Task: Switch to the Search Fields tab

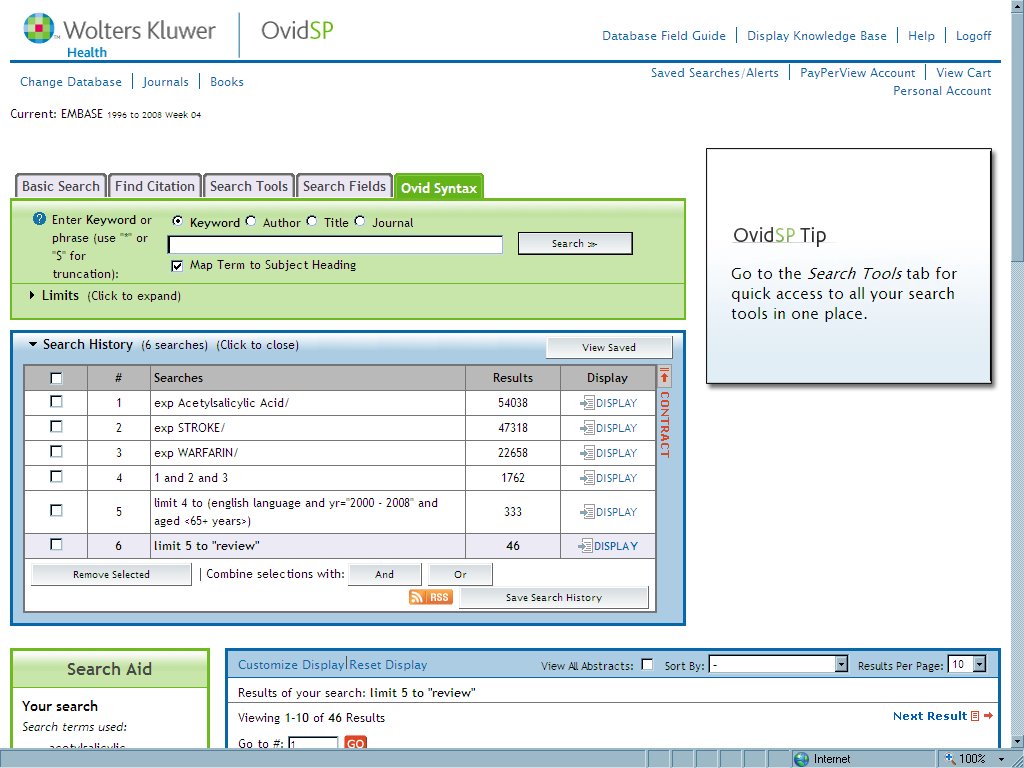Action: 344,186
